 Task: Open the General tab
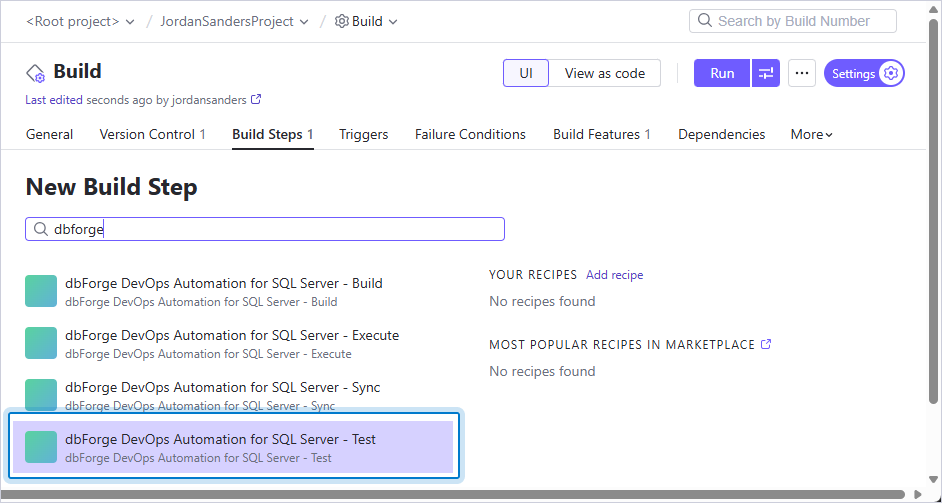pos(49,135)
